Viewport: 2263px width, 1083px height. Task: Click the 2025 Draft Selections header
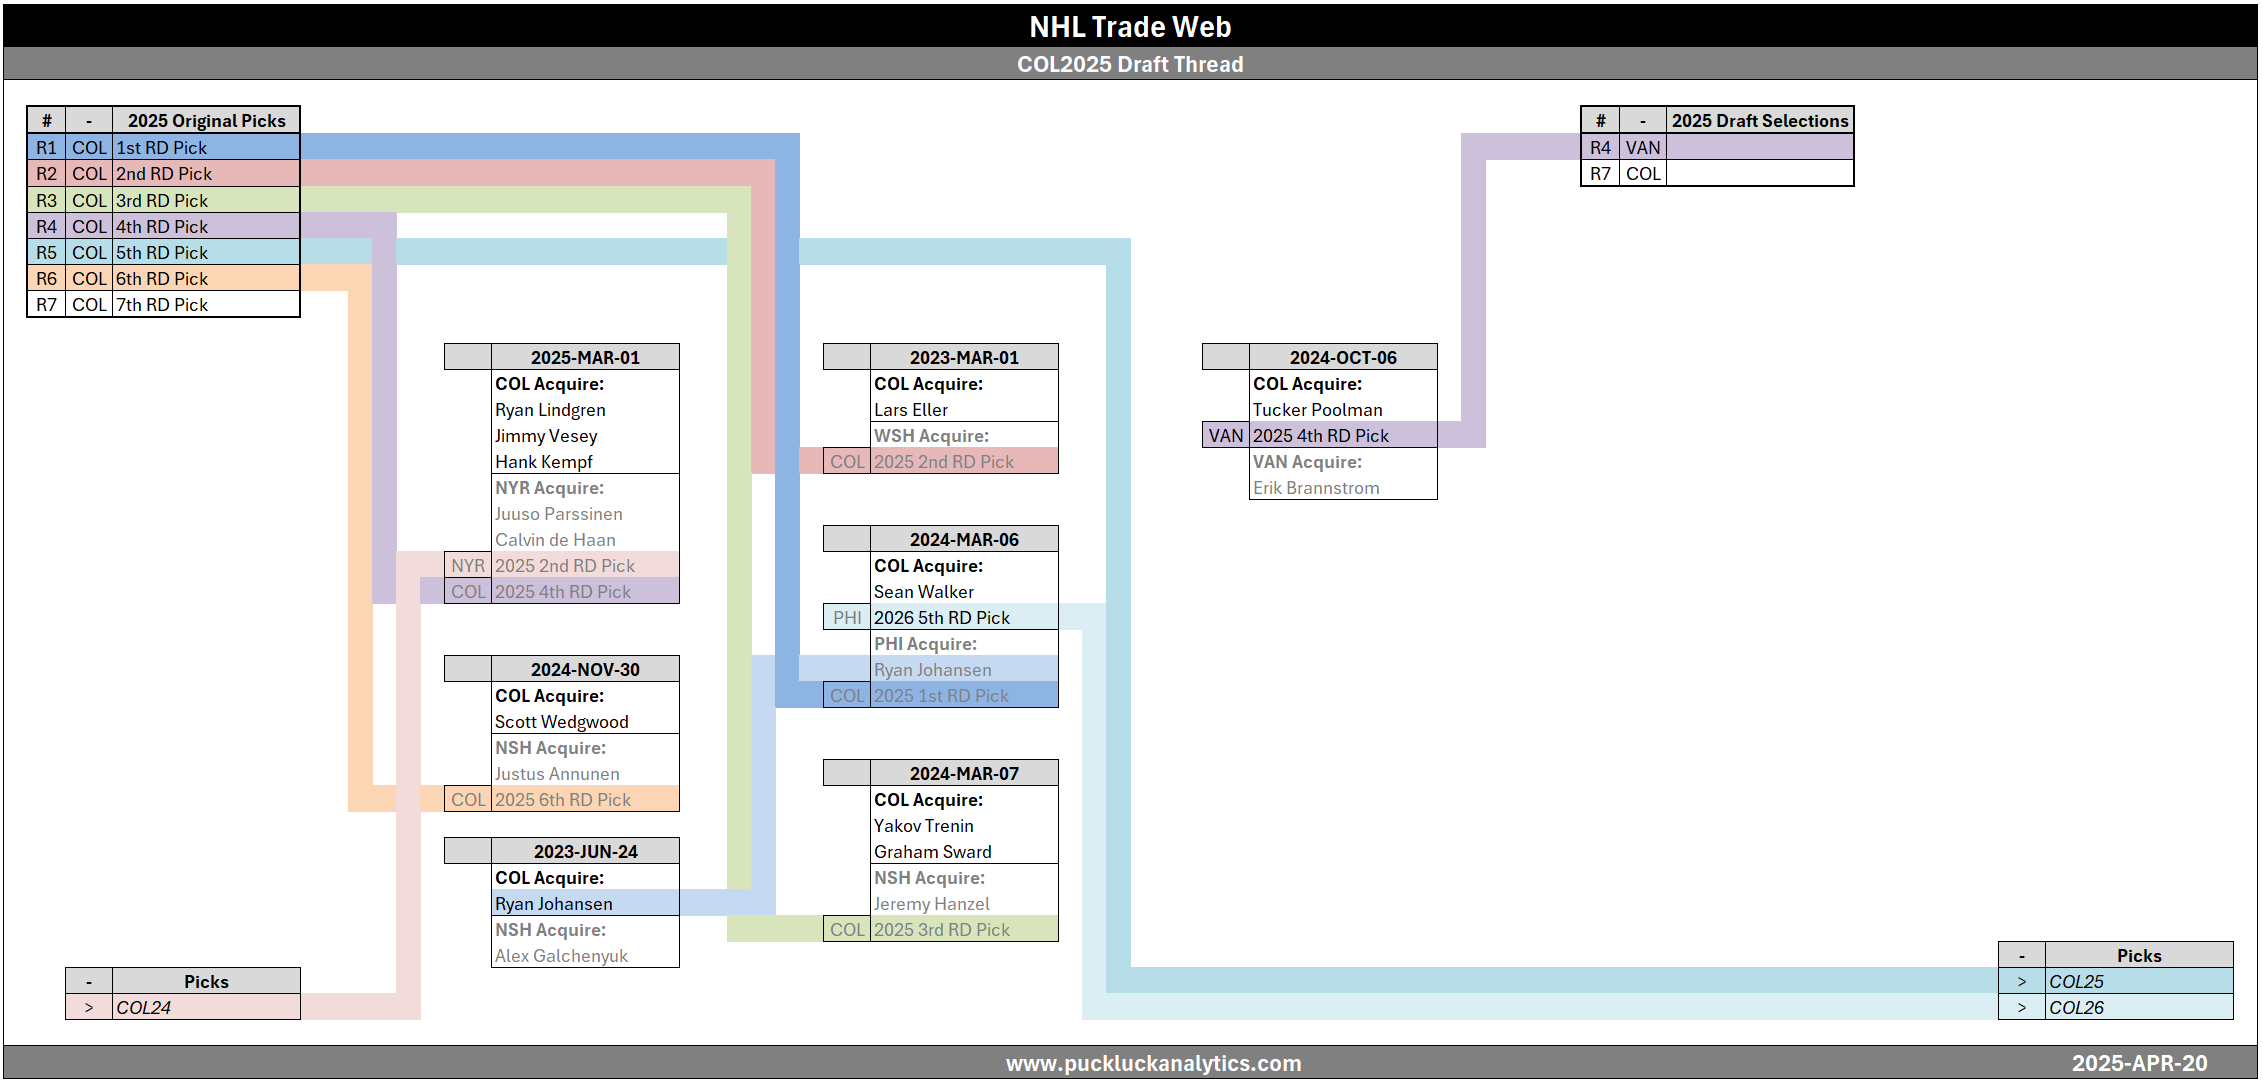tap(1759, 120)
